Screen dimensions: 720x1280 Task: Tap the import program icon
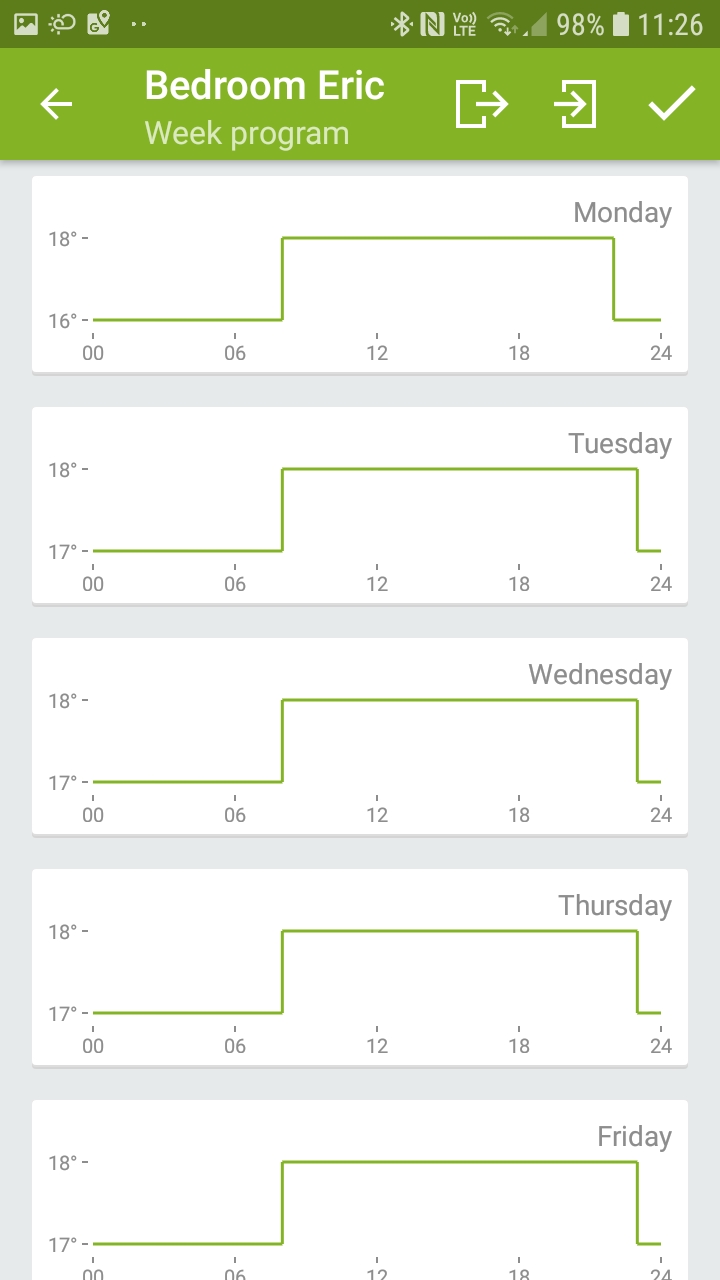(576, 104)
